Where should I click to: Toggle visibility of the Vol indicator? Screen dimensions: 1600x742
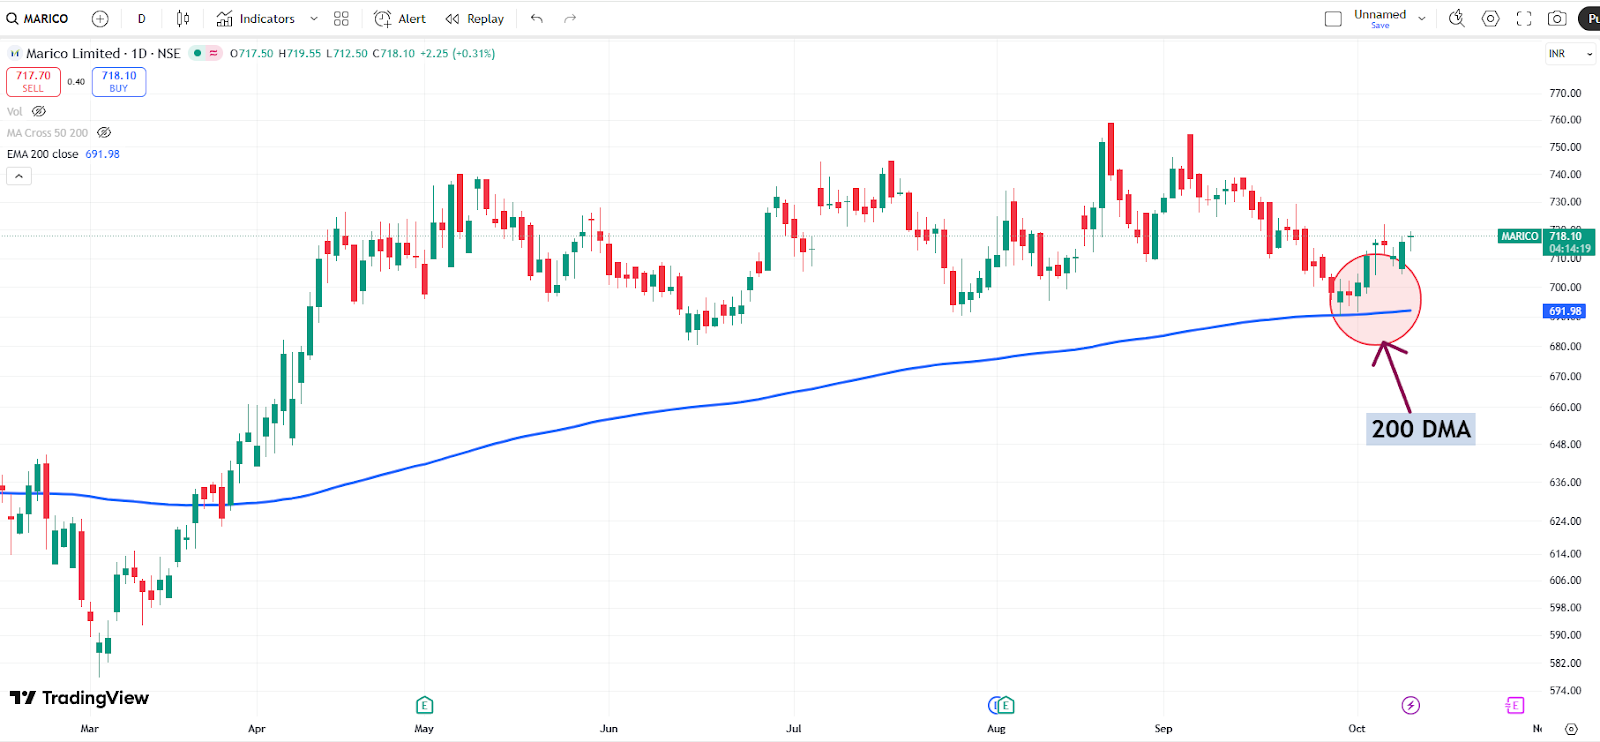(39, 112)
